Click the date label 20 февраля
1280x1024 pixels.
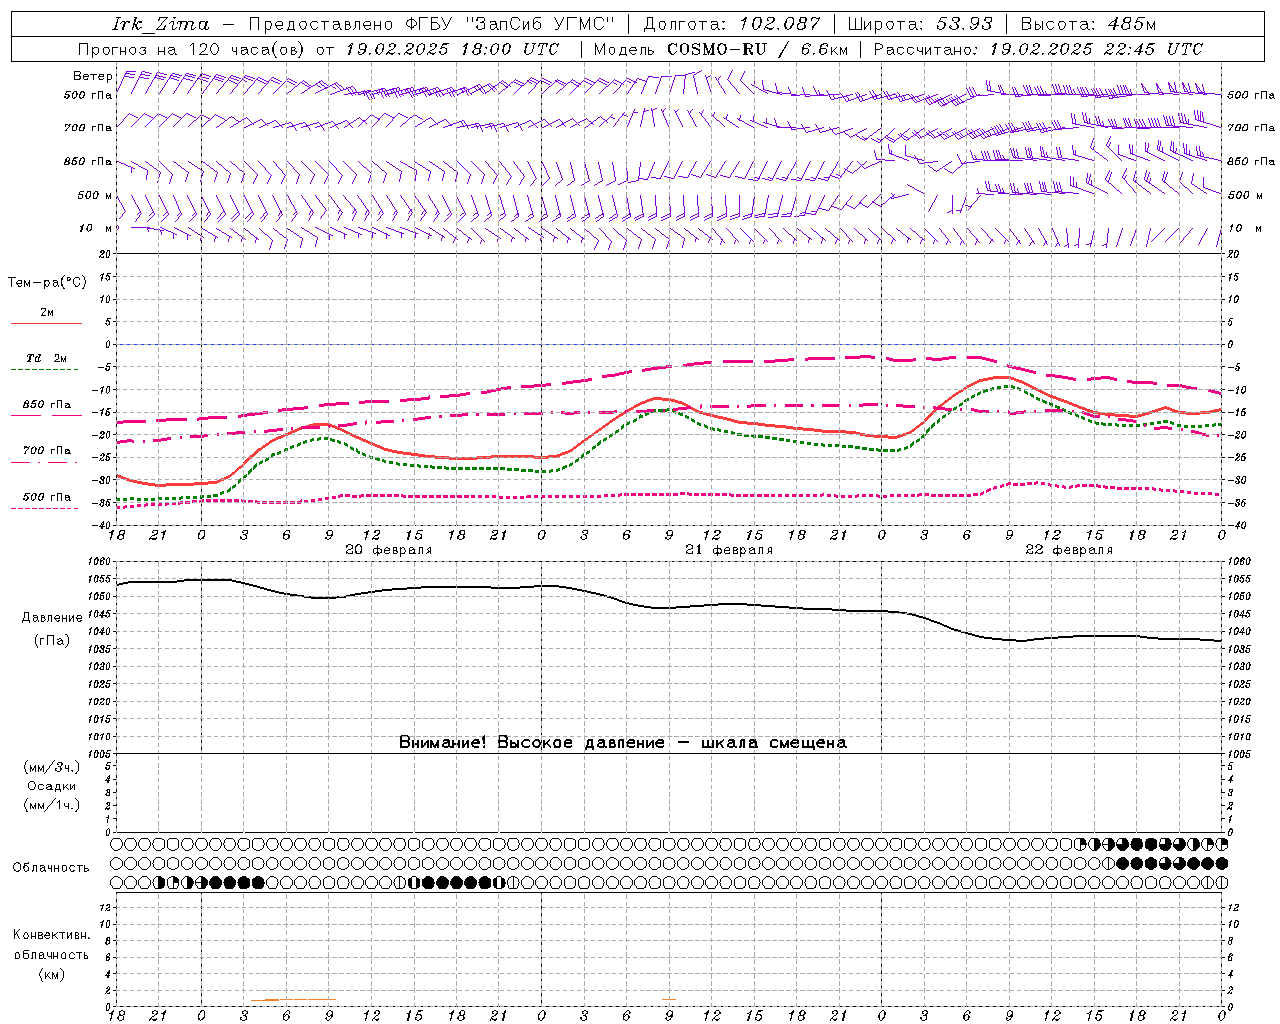click(389, 550)
